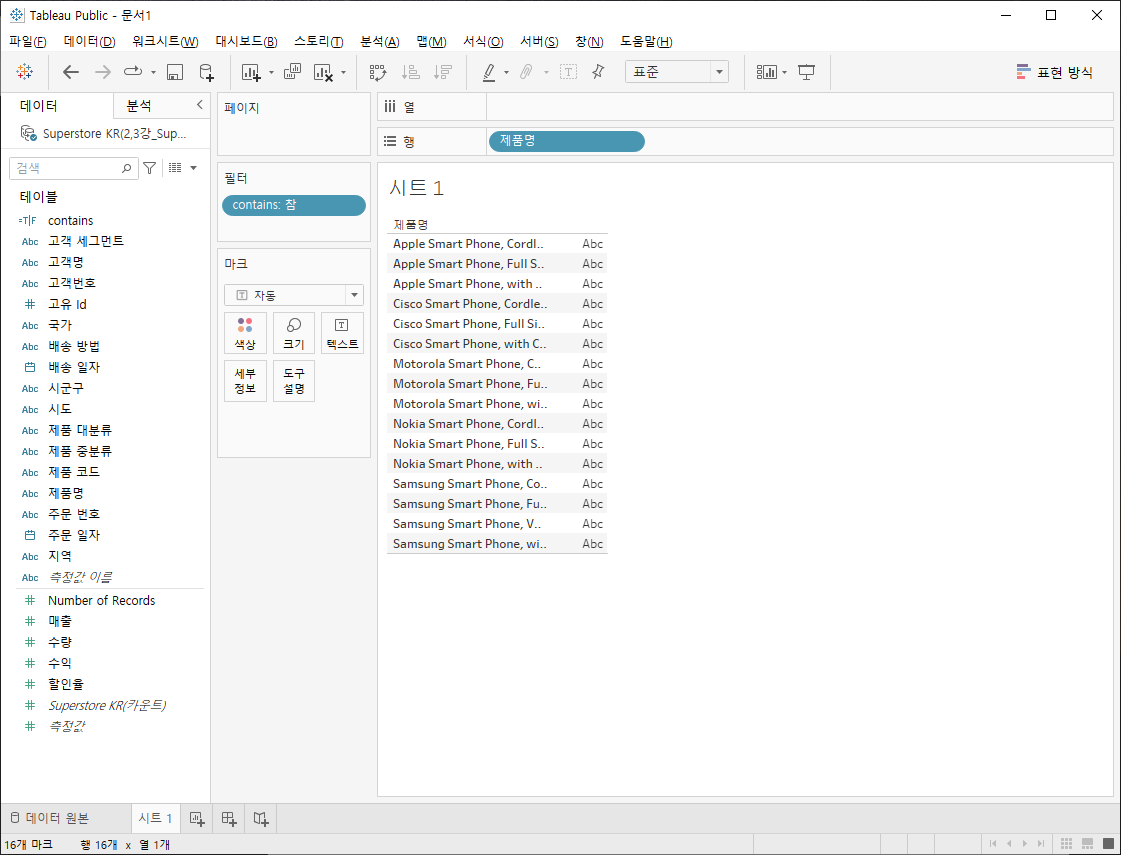Click the new story tab icon
1121x855 pixels.
tap(261, 819)
